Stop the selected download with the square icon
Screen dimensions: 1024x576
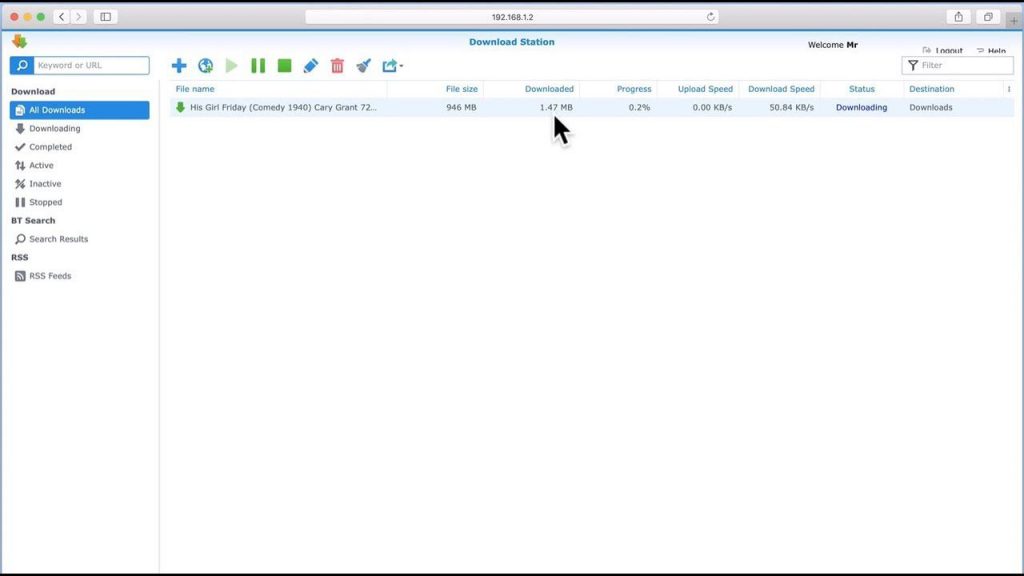pos(284,65)
